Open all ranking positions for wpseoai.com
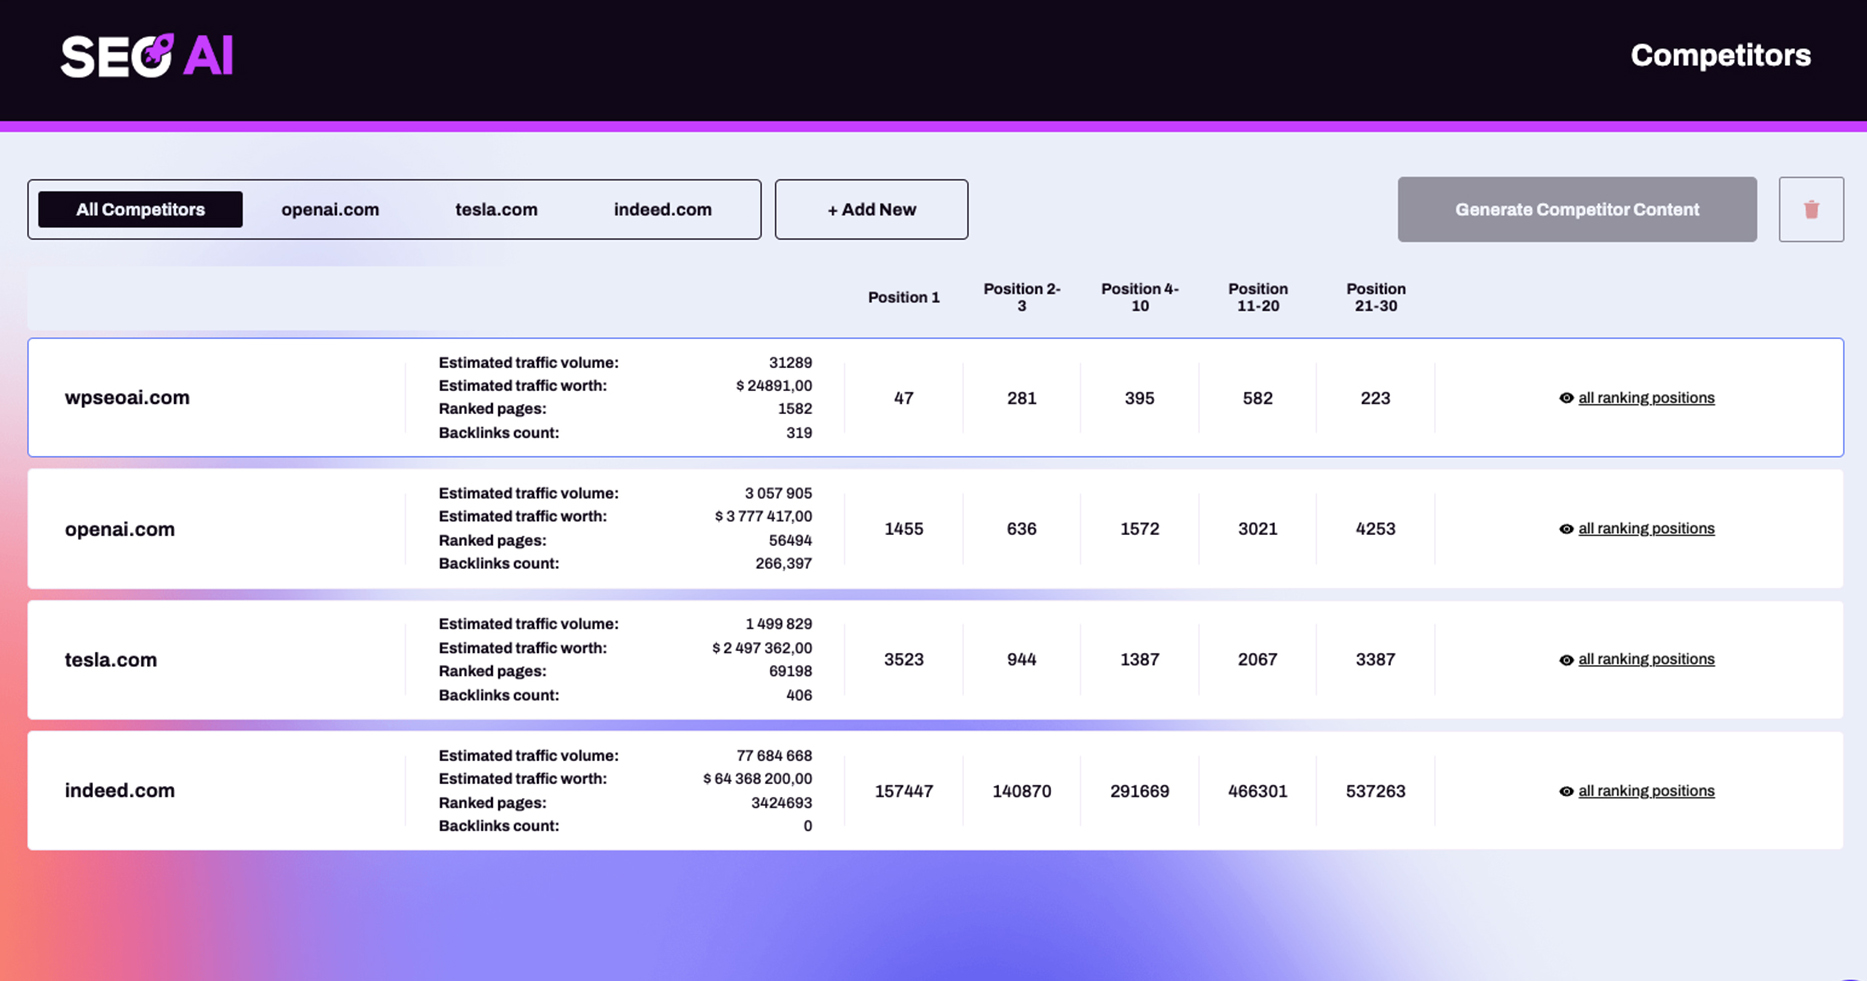Viewport: 1867px width, 981px height. 1646,398
